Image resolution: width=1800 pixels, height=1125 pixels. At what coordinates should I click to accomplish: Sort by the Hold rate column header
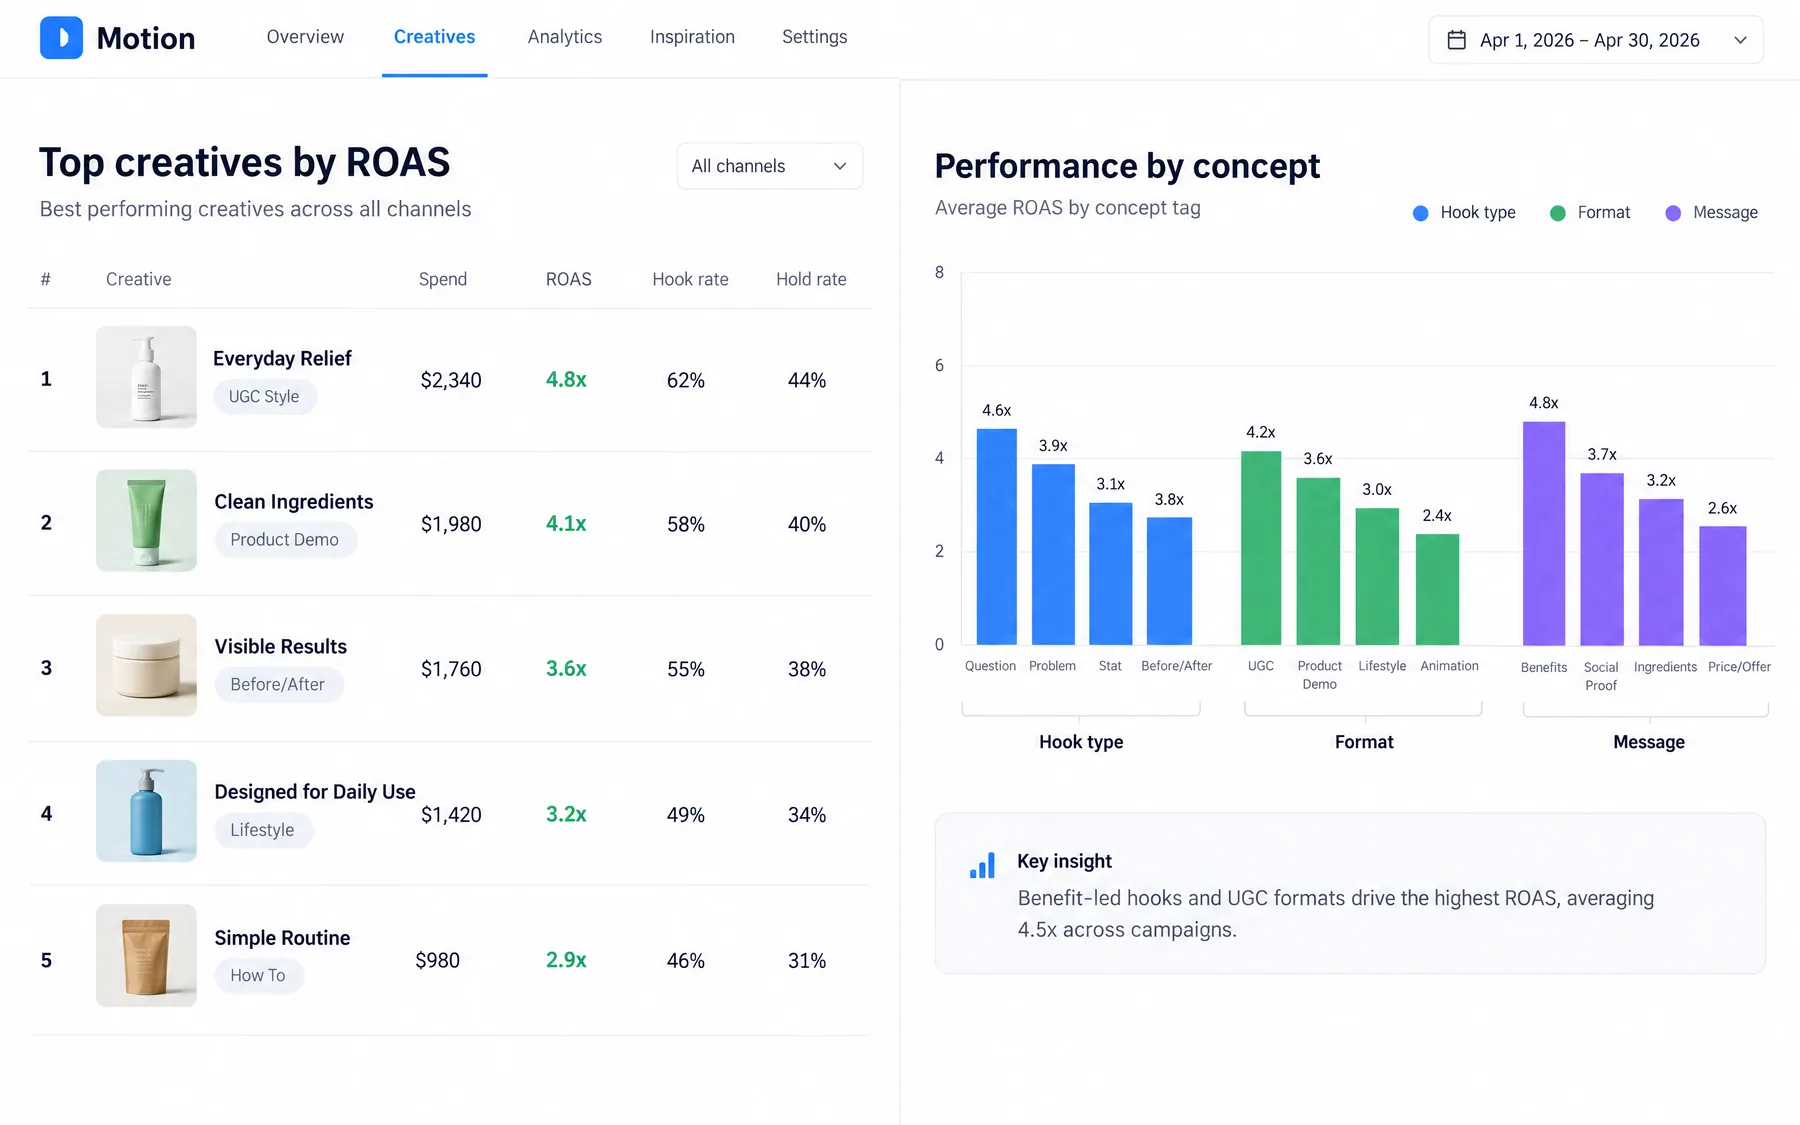click(x=811, y=279)
